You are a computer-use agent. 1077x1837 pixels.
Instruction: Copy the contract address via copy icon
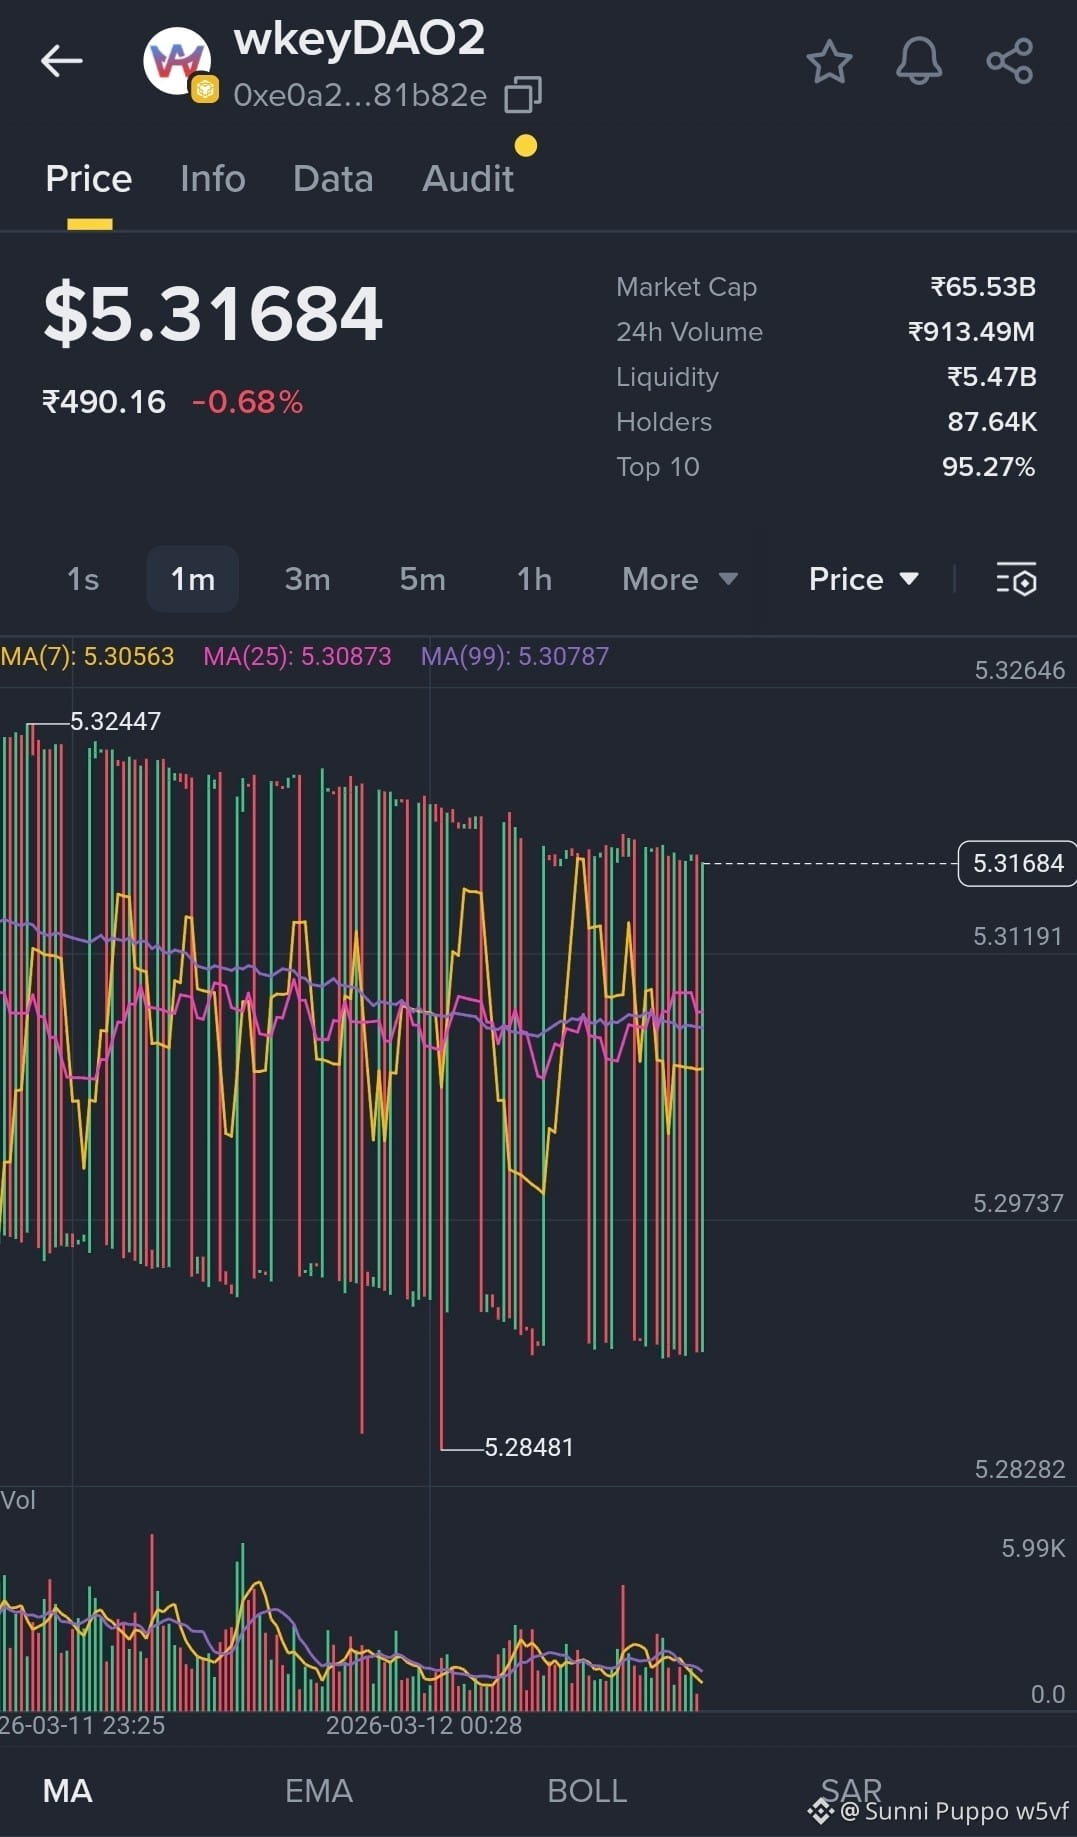click(x=523, y=94)
